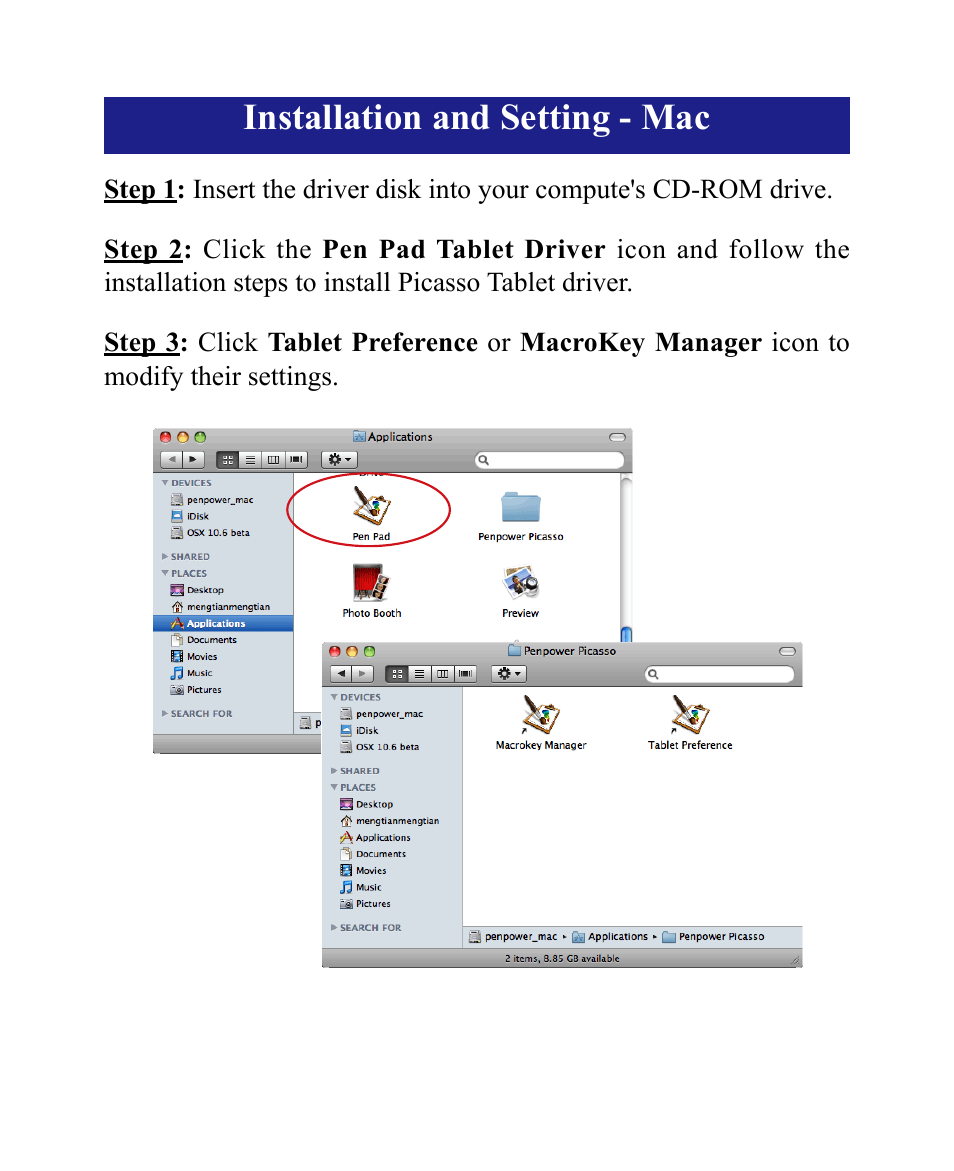Go forward in the Applications window

[x=193, y=459]
